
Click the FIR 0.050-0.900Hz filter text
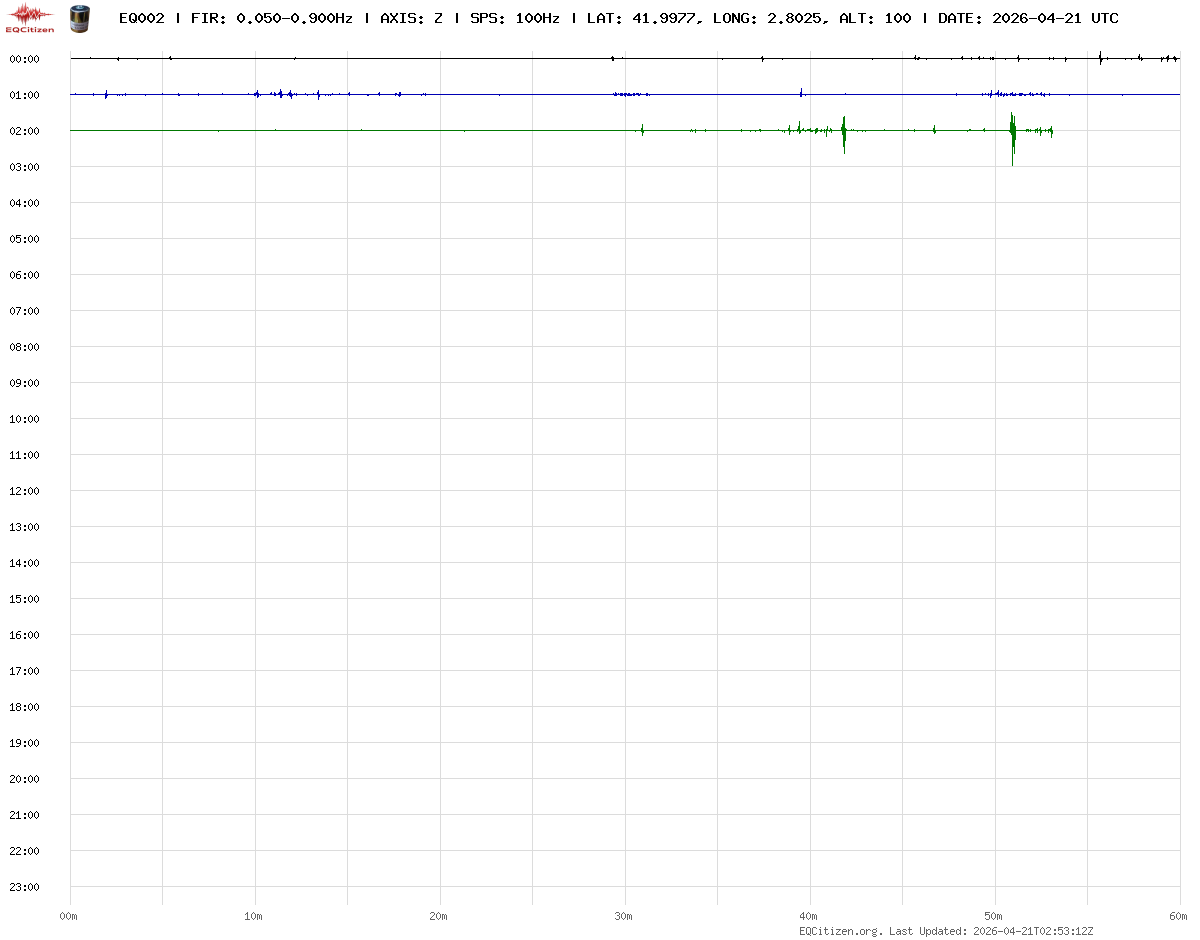pyautogui.click(x=271, y=18)
